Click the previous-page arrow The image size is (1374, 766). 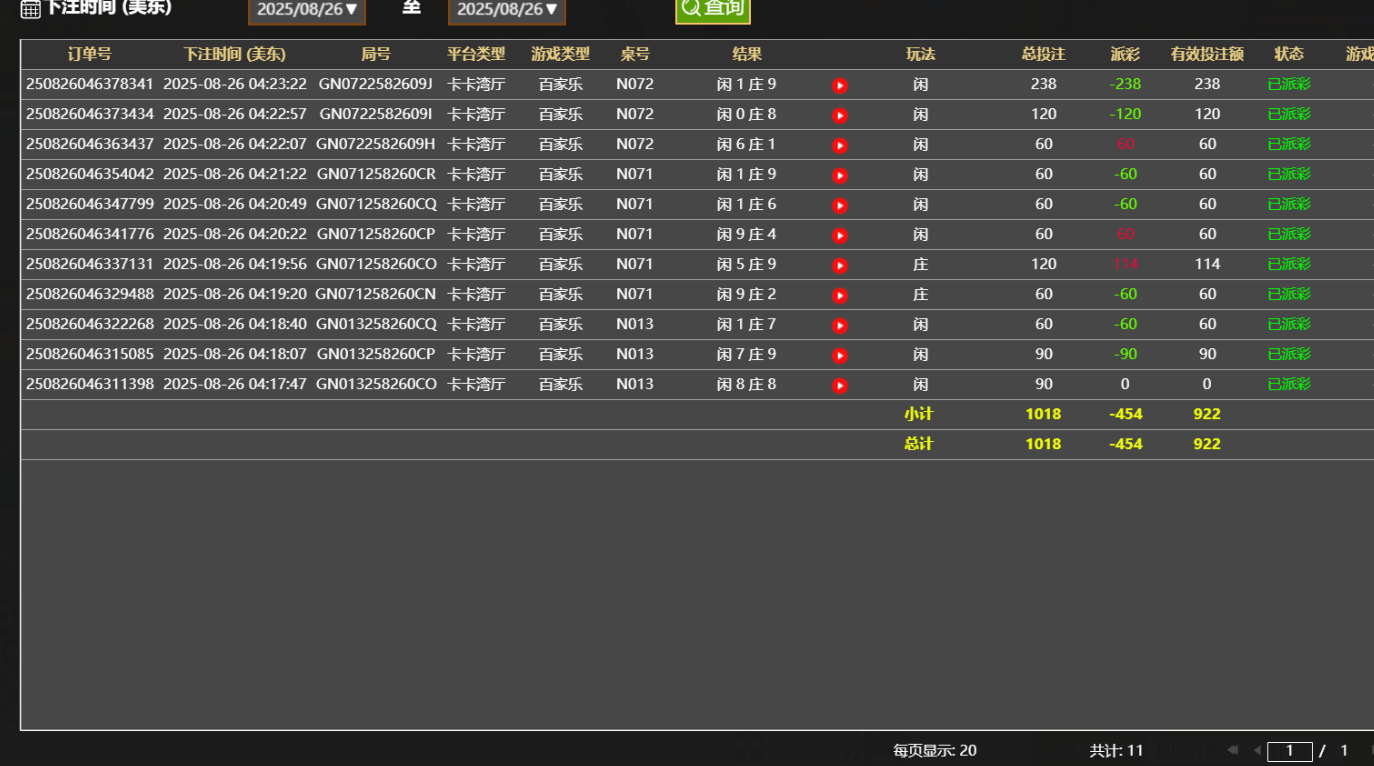coord(1258,749)
